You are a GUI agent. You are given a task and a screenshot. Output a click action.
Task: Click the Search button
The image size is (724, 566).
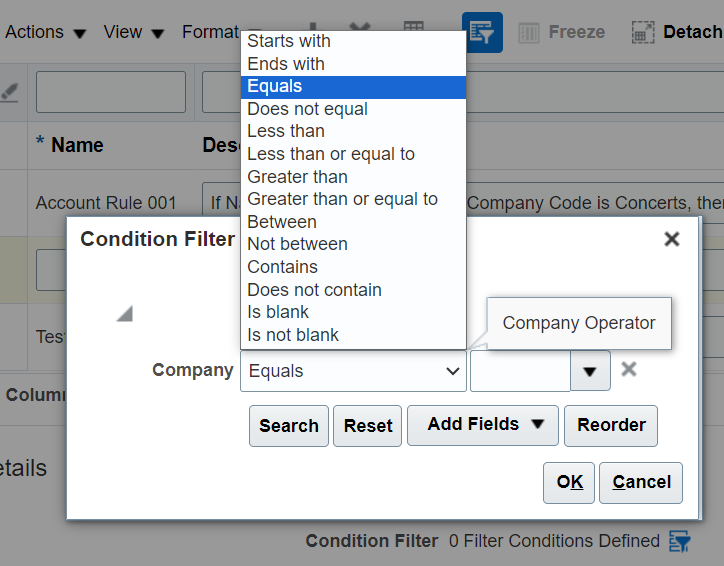(289, 426)
